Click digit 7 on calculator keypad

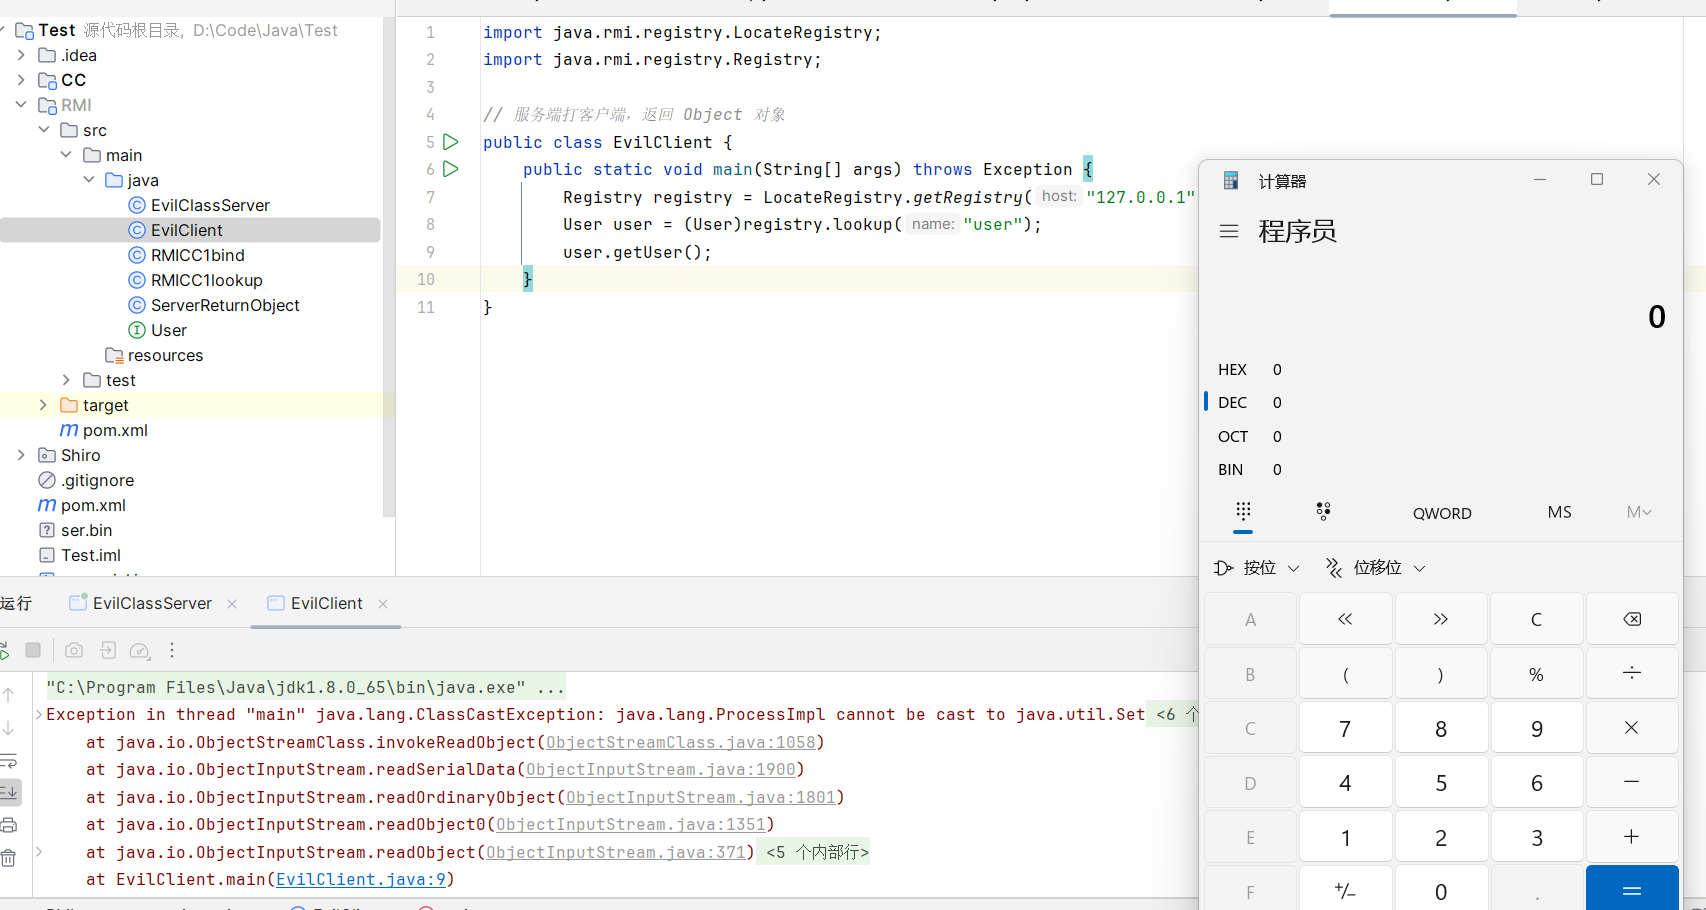point(1345,728)
